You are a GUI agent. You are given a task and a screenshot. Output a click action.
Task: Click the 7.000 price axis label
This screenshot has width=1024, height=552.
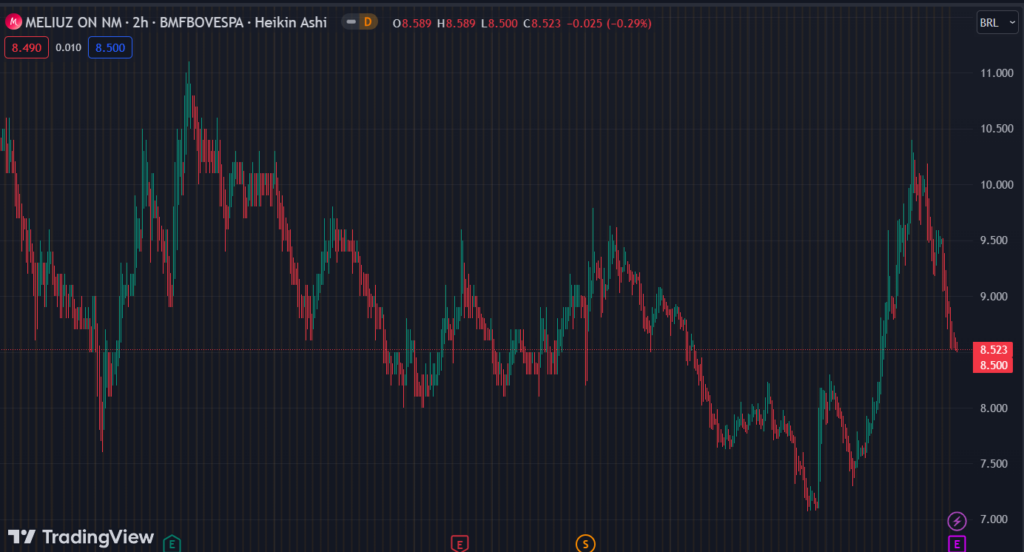tap(994, 519)
